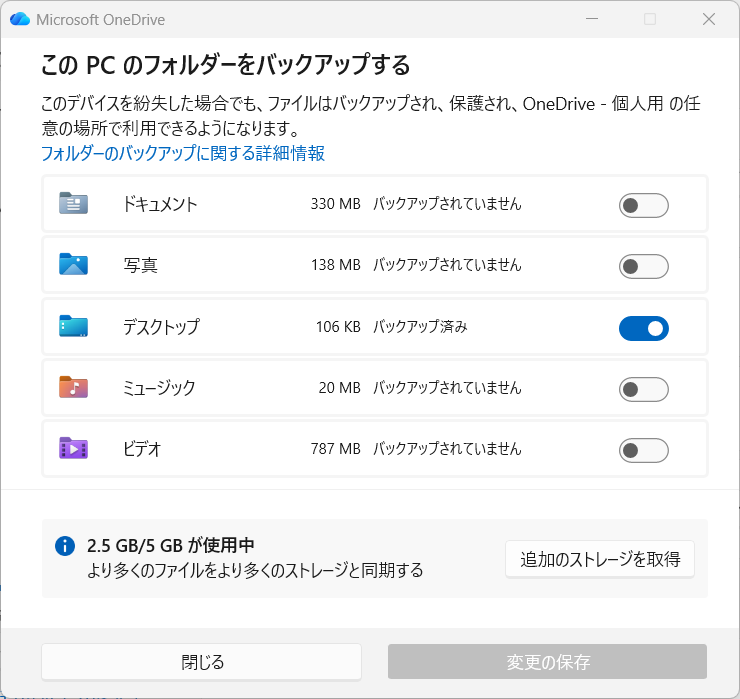Click the OneDrive cloud icon in title bar
Viewport: 740px width, 699px height.
tap(20, 19)
